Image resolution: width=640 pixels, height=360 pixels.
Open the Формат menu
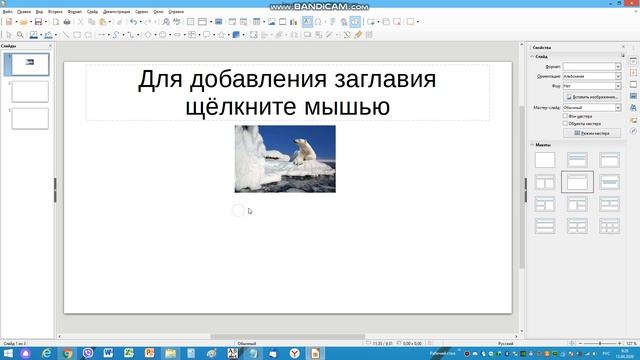75,12
